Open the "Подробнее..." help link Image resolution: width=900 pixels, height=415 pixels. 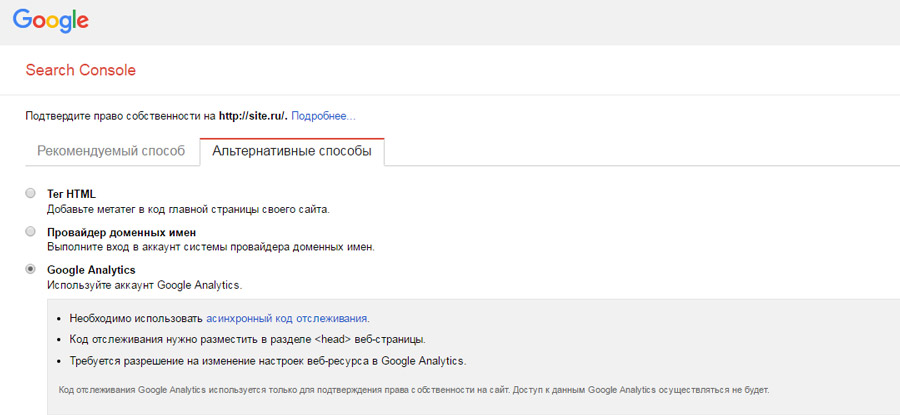(323, 116)
